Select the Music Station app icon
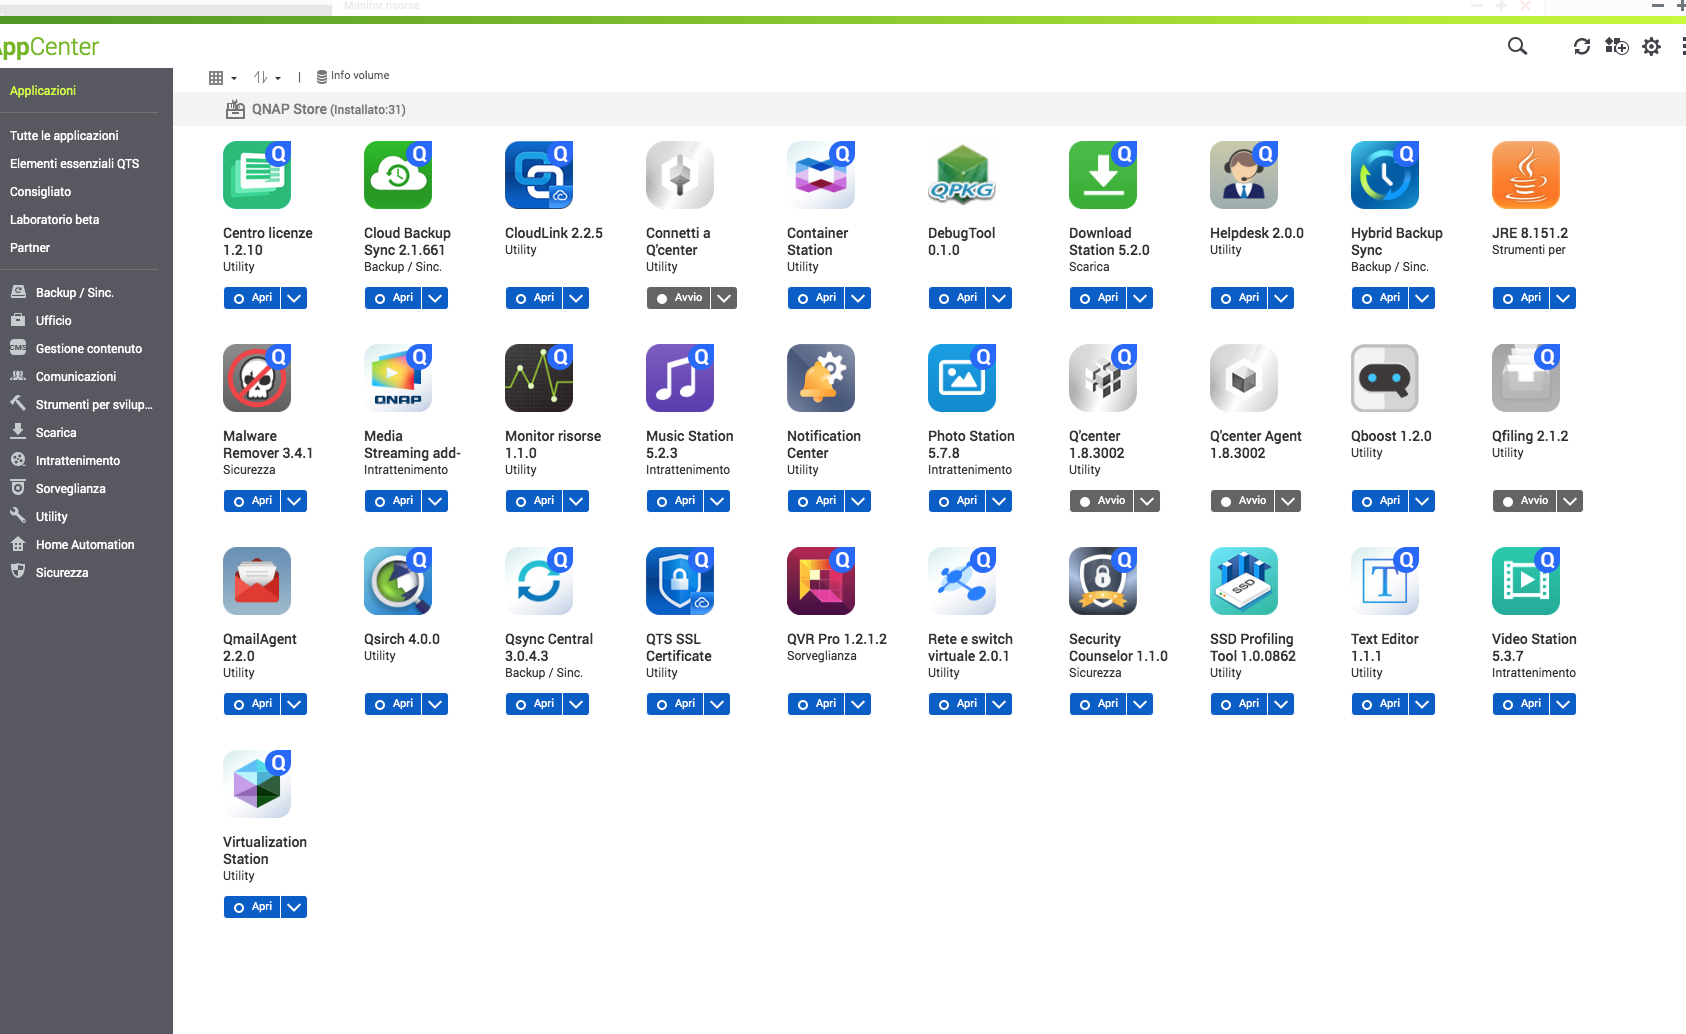The image size is (1686, 1034). tap(680, 378)
